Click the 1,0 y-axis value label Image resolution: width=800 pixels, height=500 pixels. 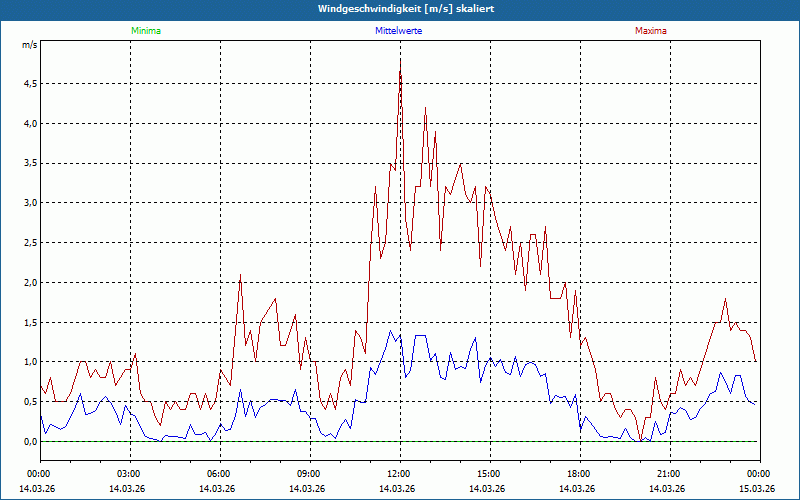(30, 362)
